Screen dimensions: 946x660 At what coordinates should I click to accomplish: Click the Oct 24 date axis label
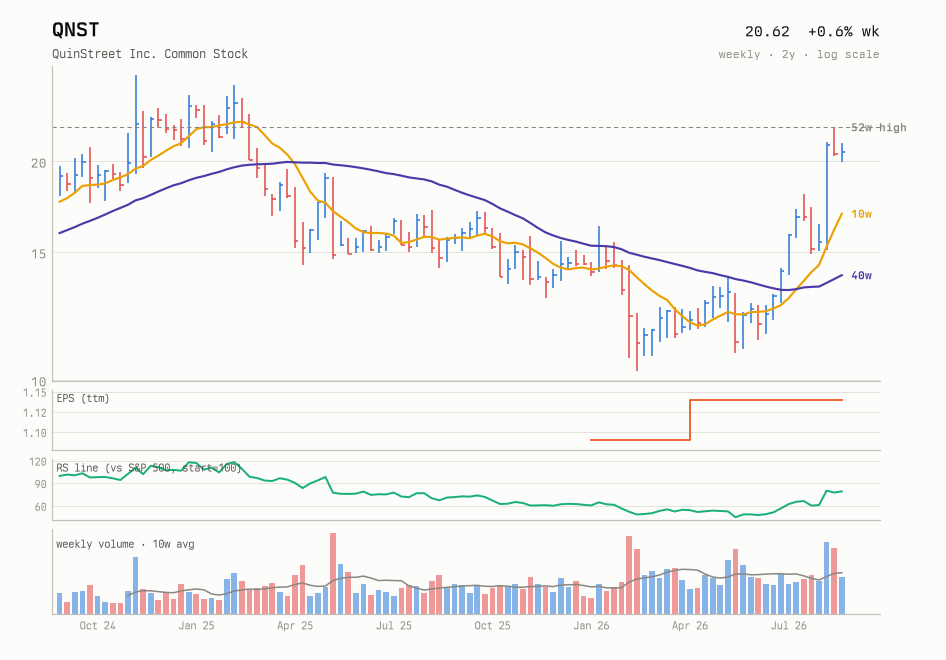click(x=97, y=626)
